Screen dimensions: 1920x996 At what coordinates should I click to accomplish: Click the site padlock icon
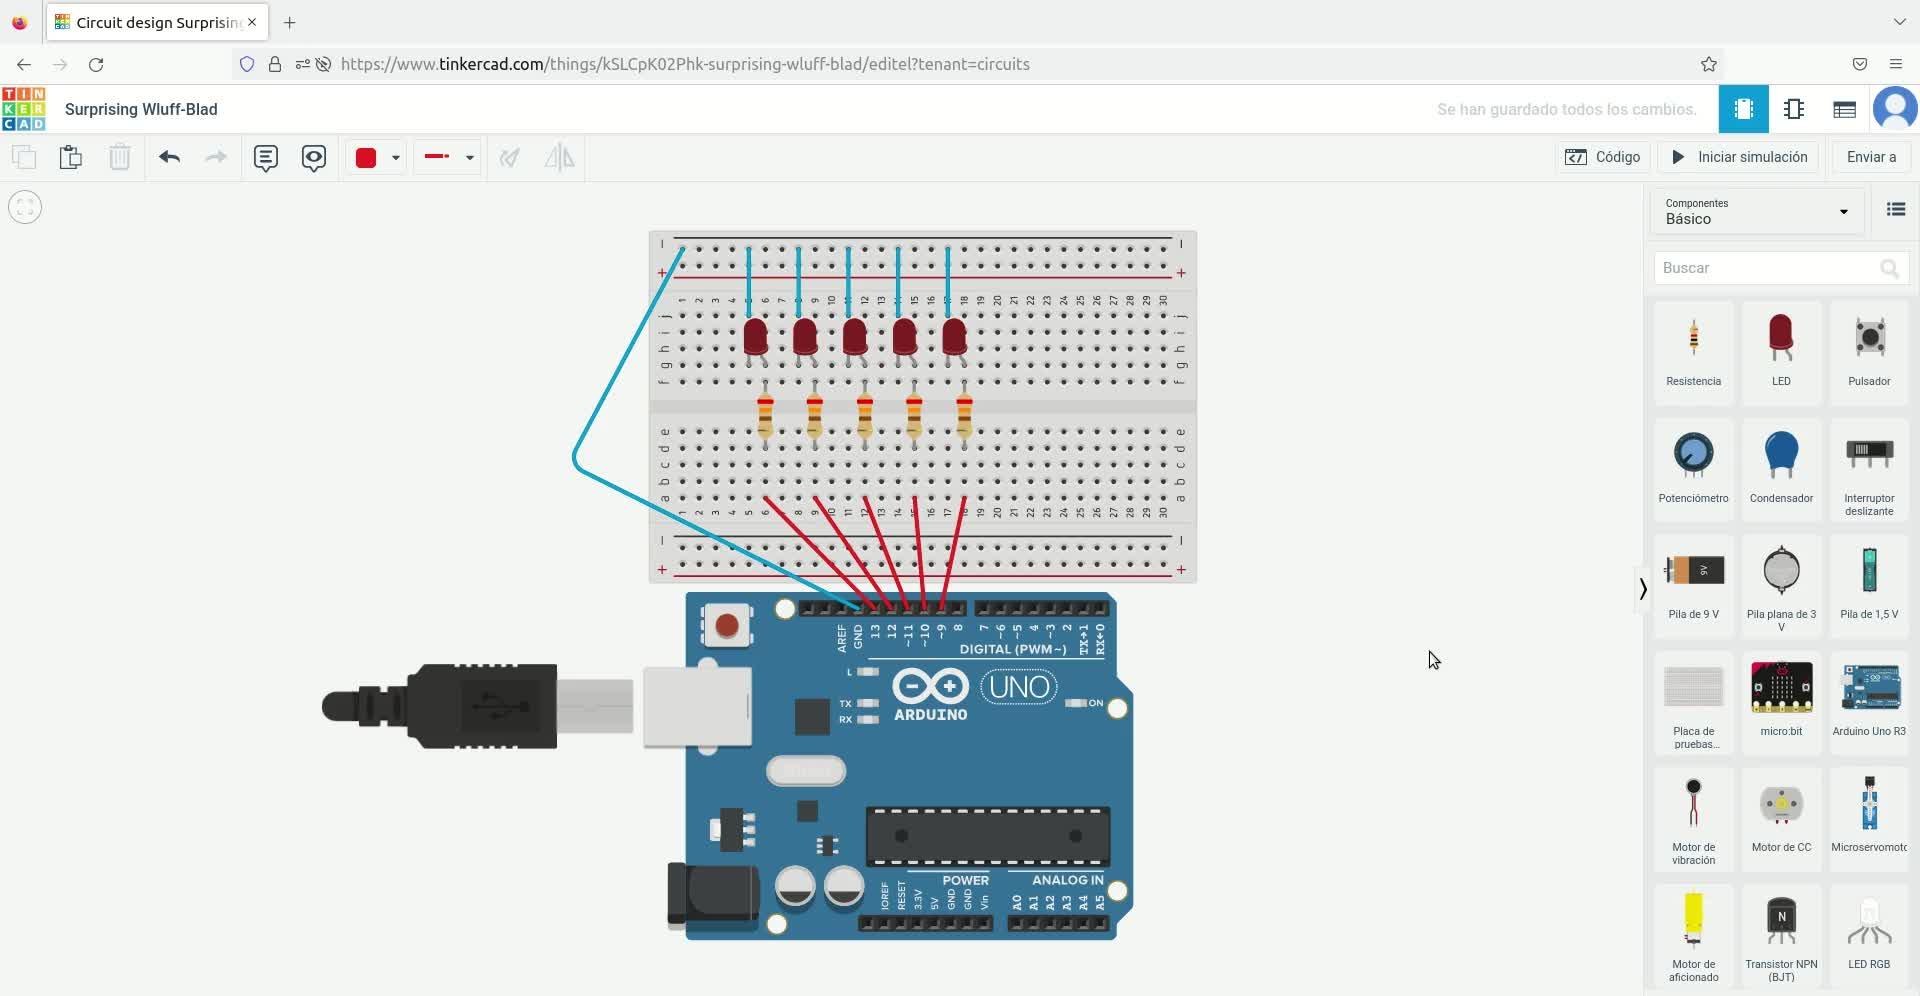click(x=274, y=64)
